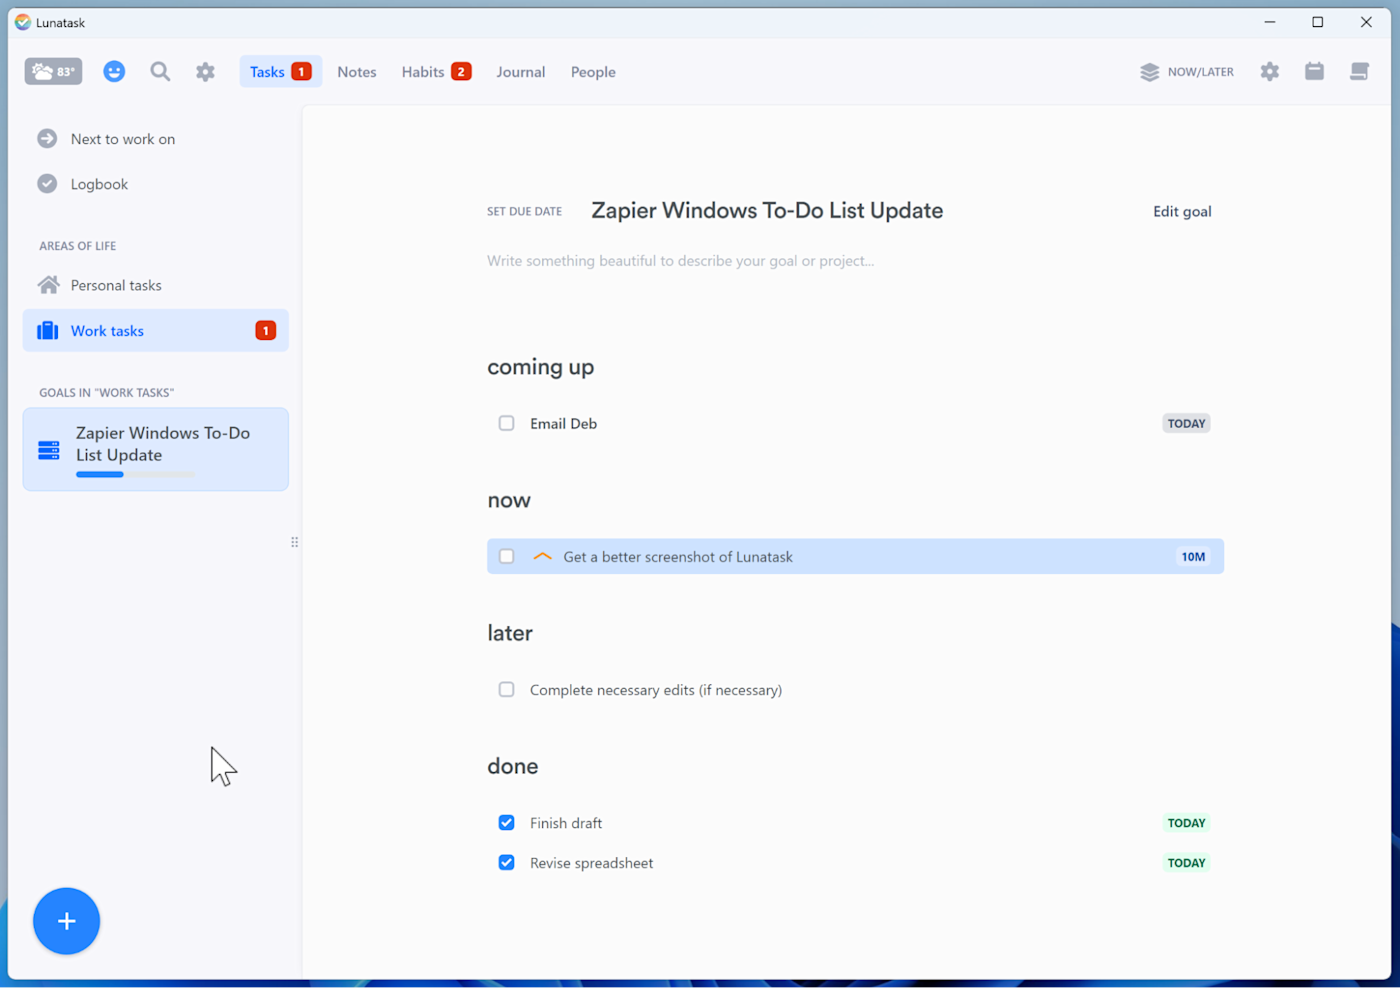Click the done section heading
The image size is (1400, 988).
click(513, 766)
